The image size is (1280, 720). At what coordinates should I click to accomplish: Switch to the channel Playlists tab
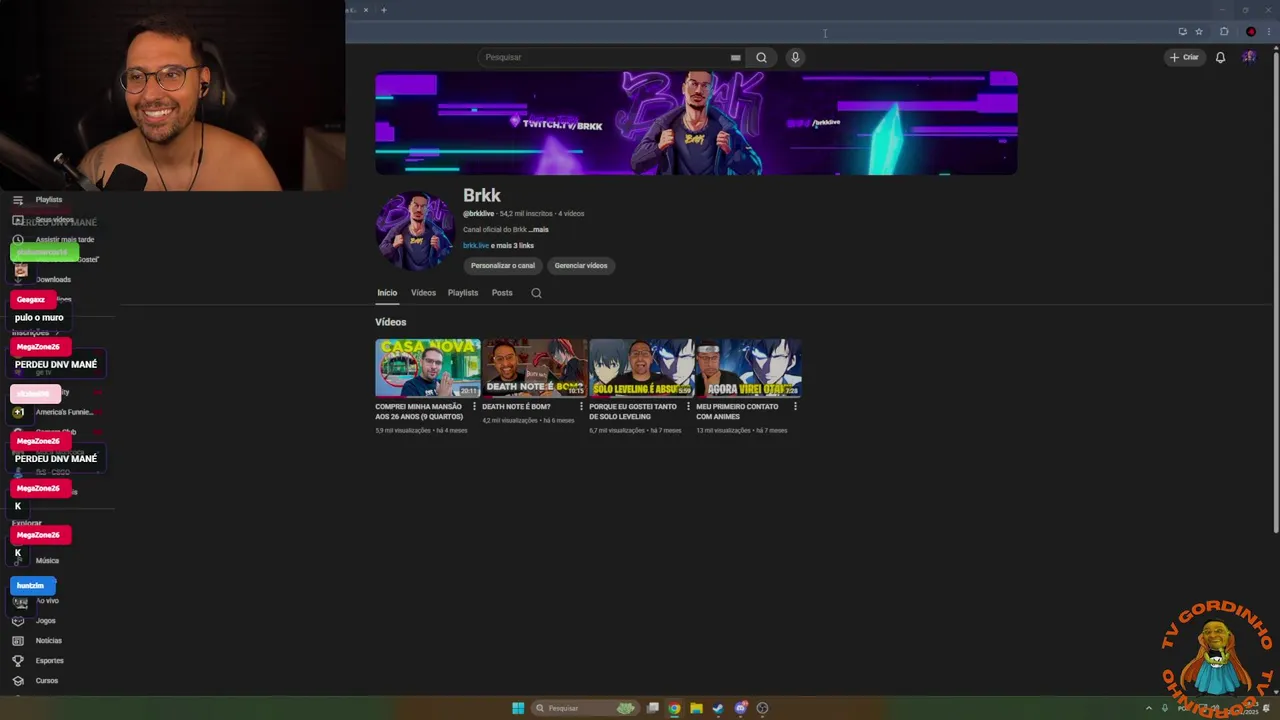pyautogui.click(x=463, y=293)
